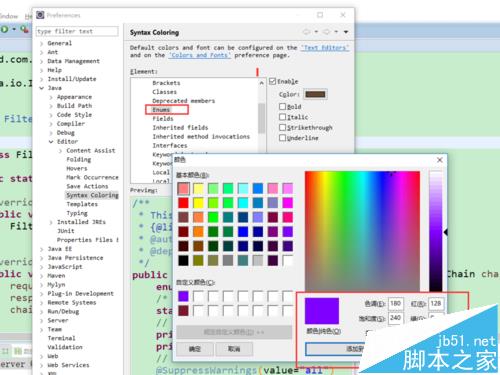Select Inherited method invocations element
The height and width of the screenshot is (375, 500).
point(201,136)
